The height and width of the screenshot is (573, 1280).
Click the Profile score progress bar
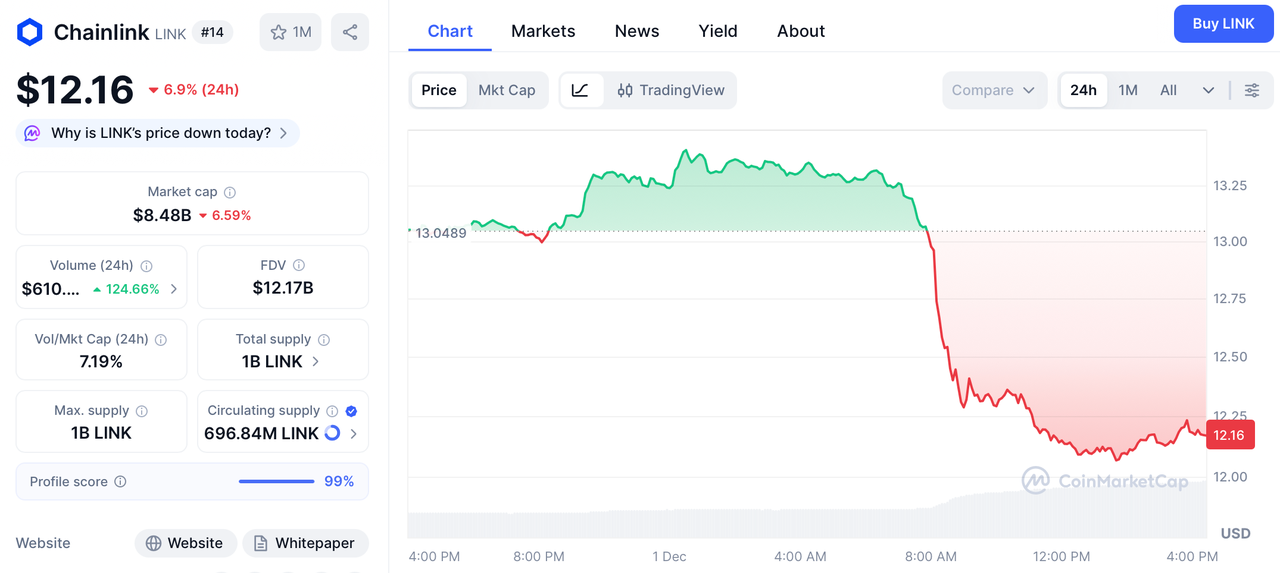(276, 482)
